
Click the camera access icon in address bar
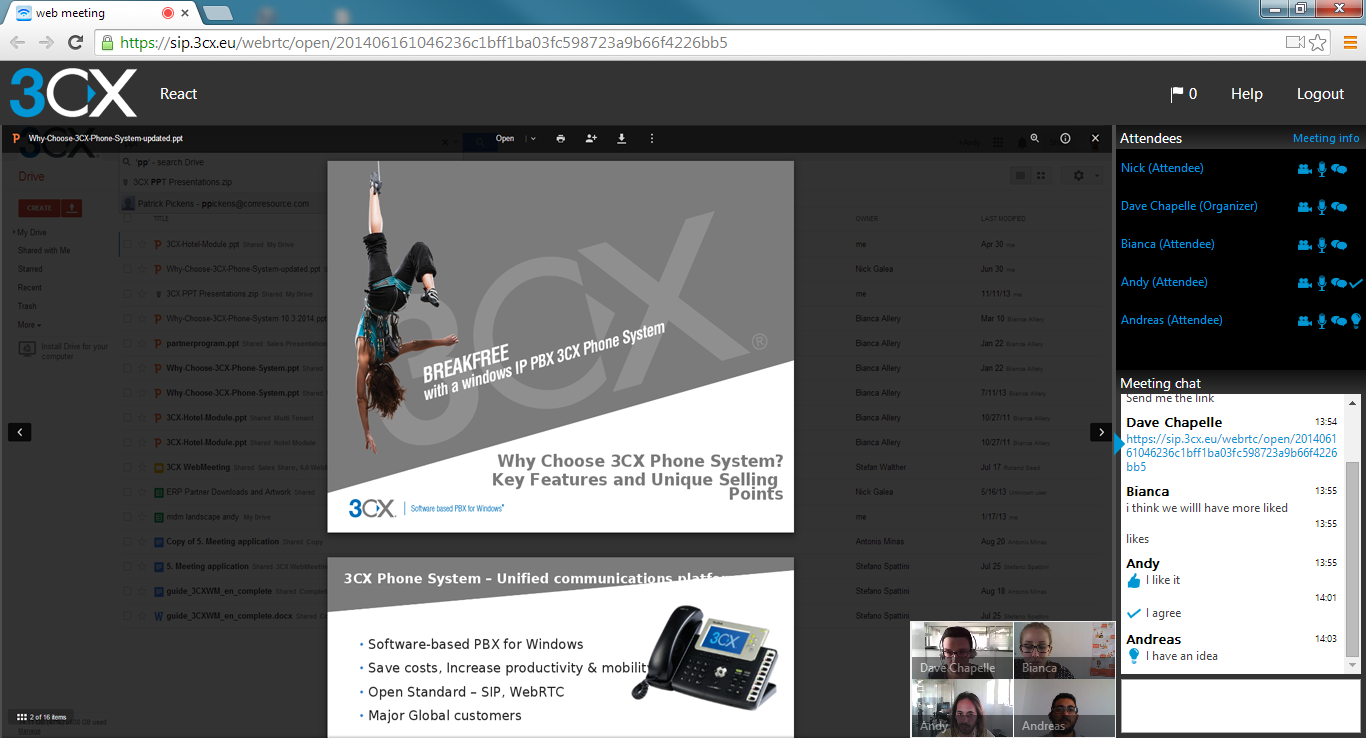1296,42
